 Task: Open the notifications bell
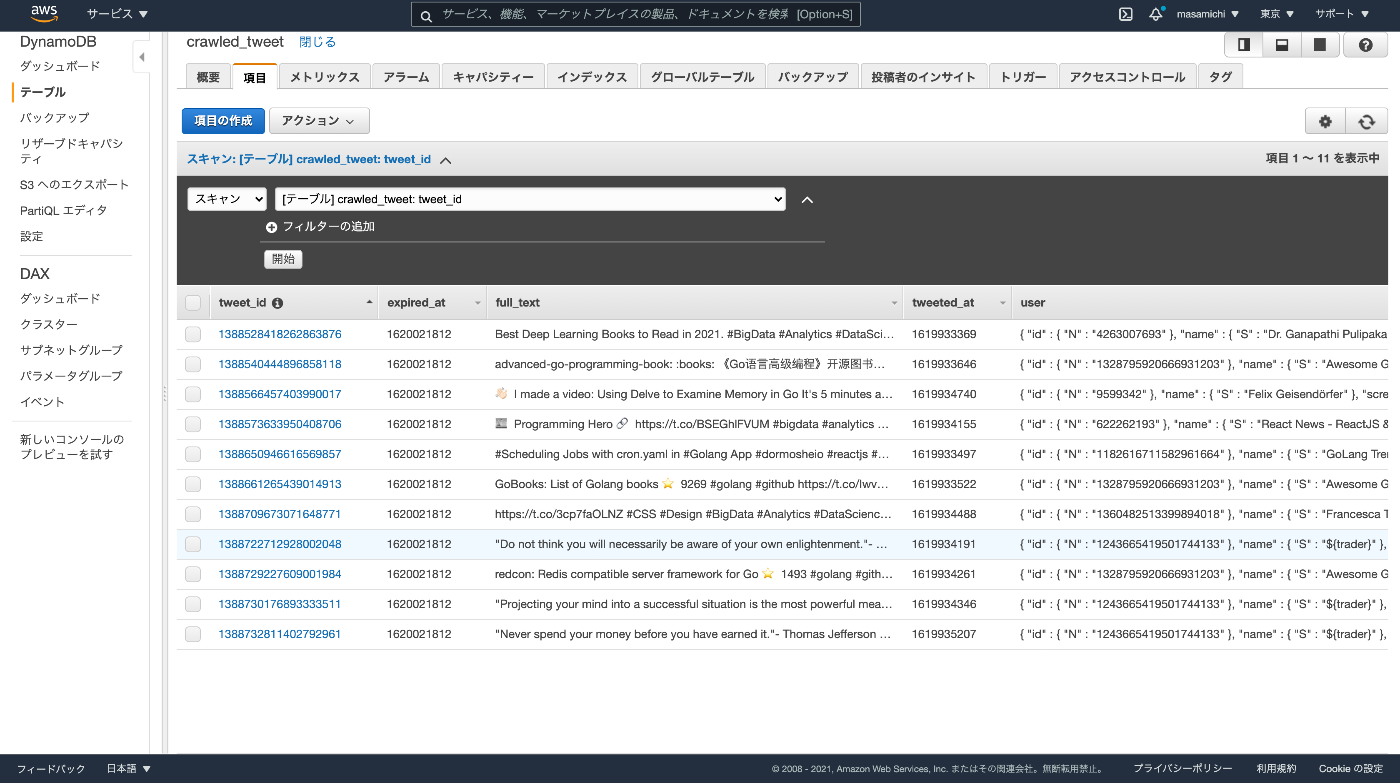[x=1156, y=14]
